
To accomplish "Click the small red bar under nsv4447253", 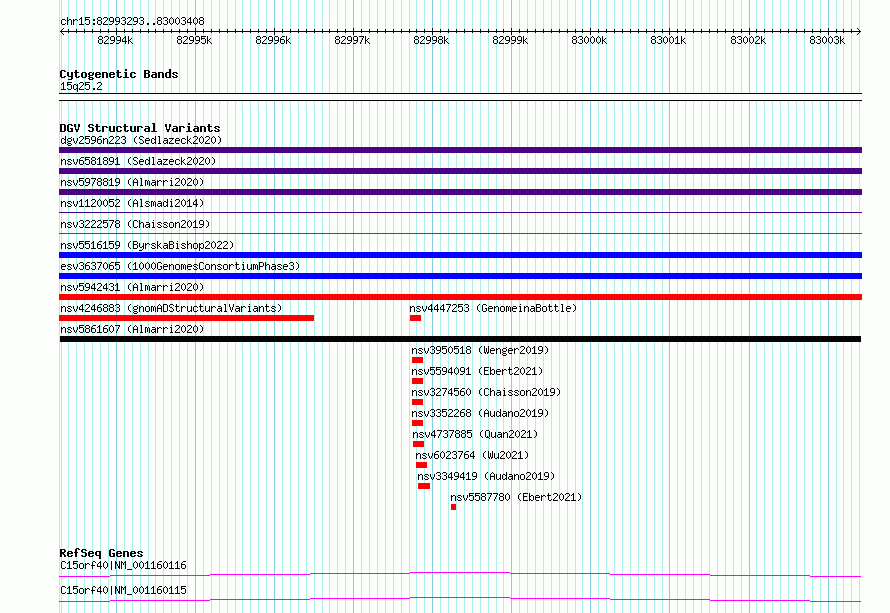I will 415,318.
